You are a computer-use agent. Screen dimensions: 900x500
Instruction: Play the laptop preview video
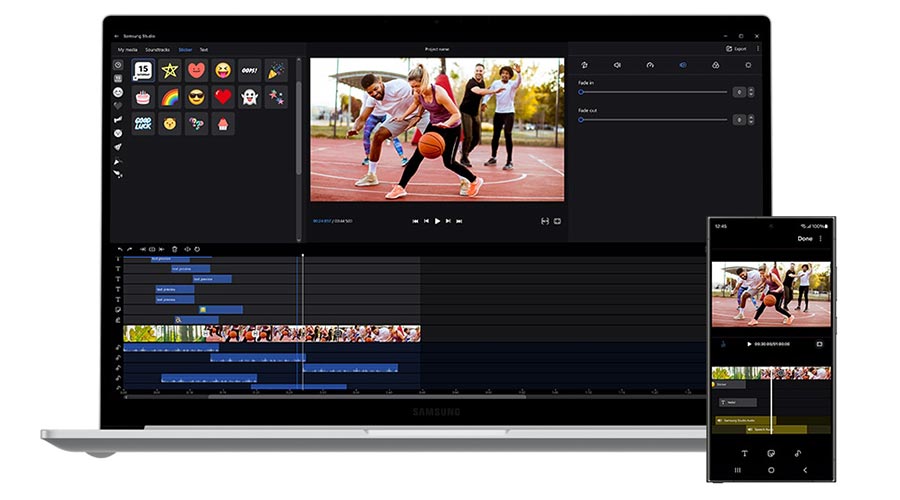(437, 221)
